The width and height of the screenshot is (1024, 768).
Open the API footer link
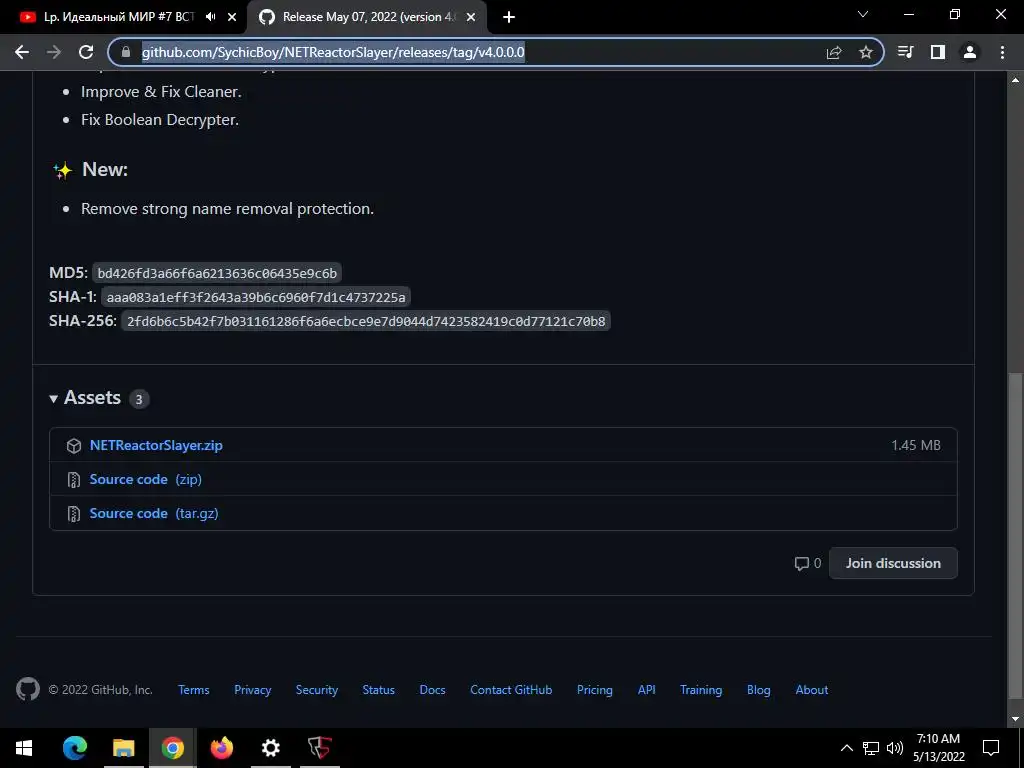(647, 690)
